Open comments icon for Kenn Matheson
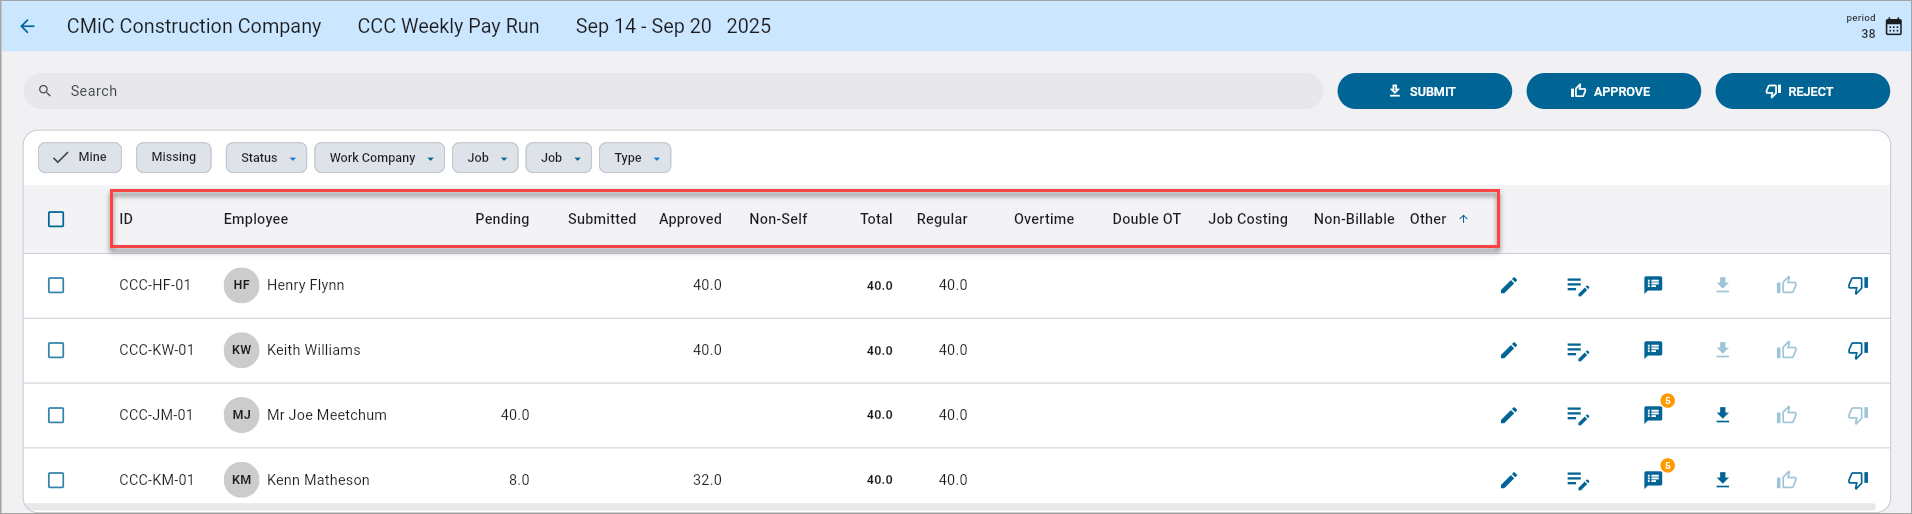This screenshot has height=514, width=1912. [x=1653, y=480]
